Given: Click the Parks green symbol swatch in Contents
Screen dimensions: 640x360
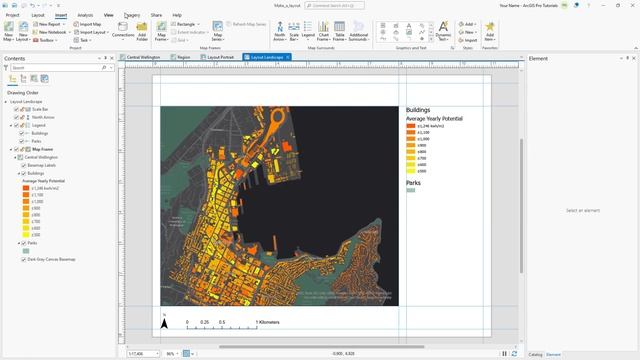Looking at the screenshot, I should 26,251.
